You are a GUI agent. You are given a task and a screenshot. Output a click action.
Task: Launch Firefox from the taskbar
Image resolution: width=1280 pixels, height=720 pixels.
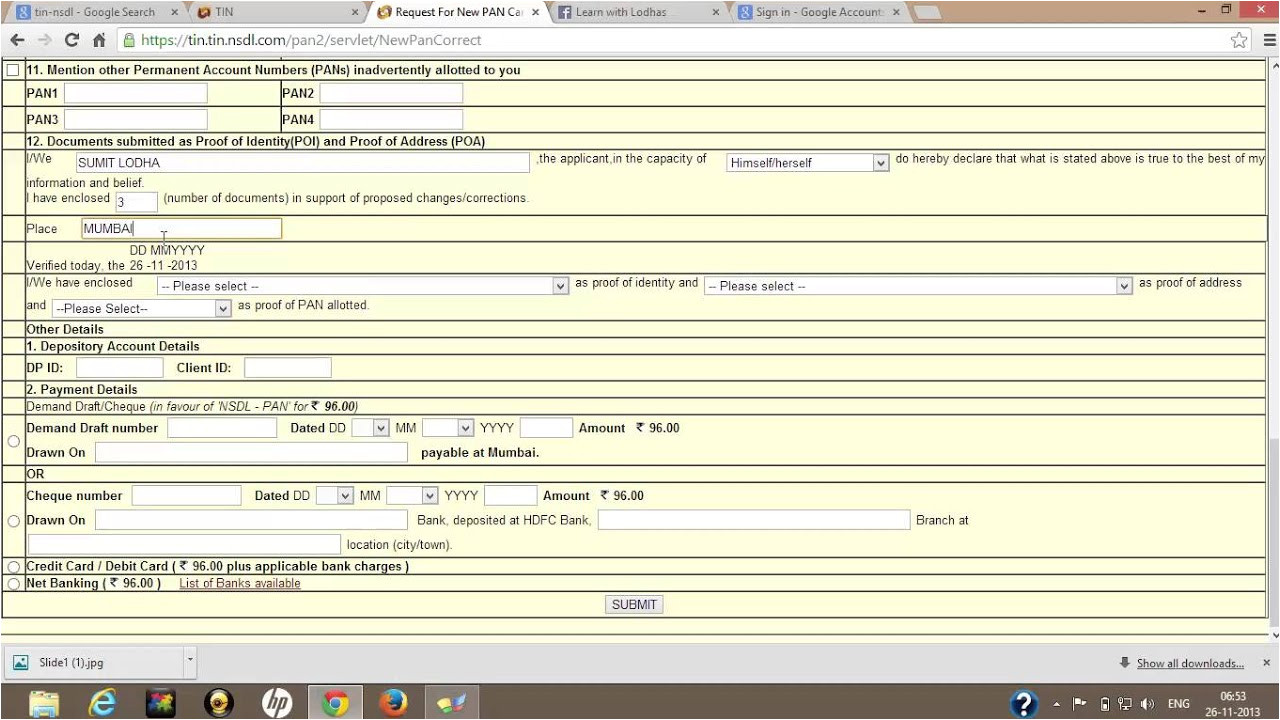[x=393, y=704]
